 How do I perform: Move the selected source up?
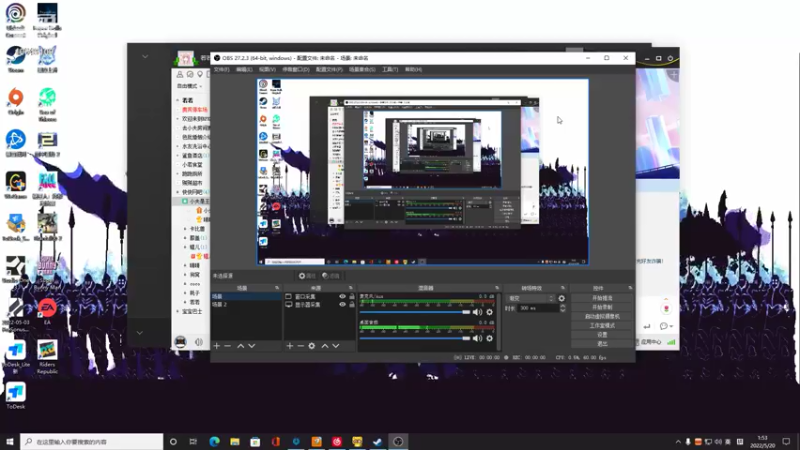pos(325,346)
